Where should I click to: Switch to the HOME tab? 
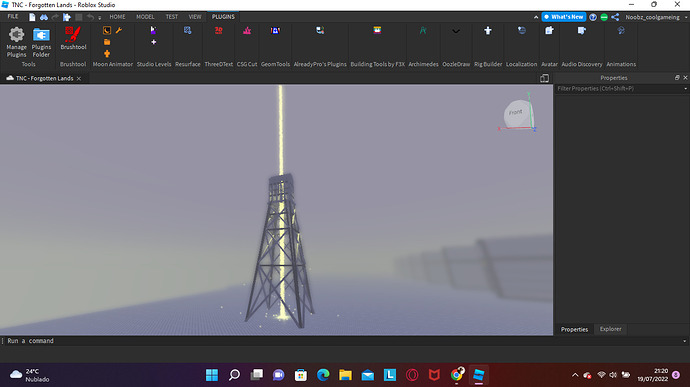pos(117,17)
